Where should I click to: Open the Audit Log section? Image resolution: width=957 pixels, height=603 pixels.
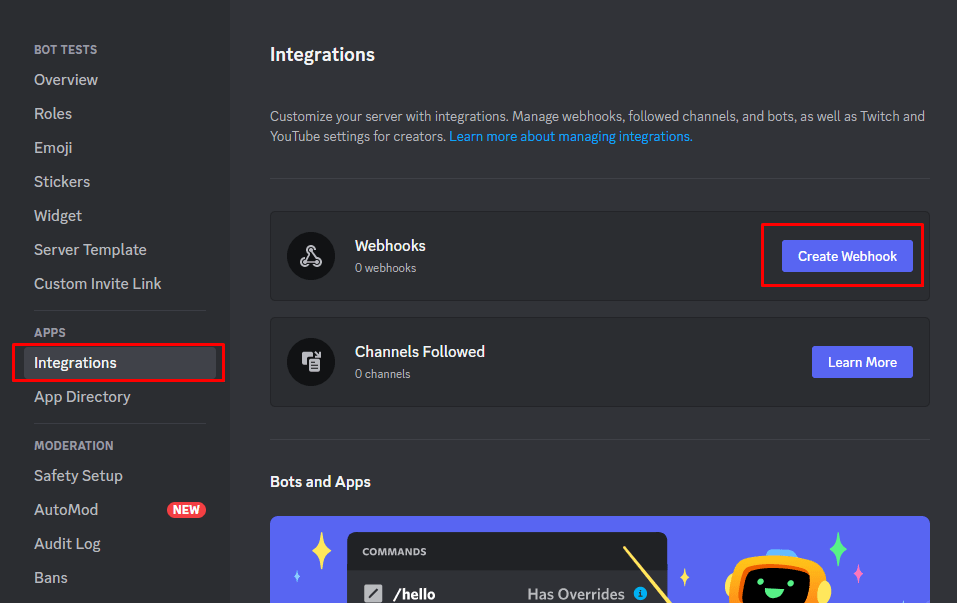pos(67,543)
